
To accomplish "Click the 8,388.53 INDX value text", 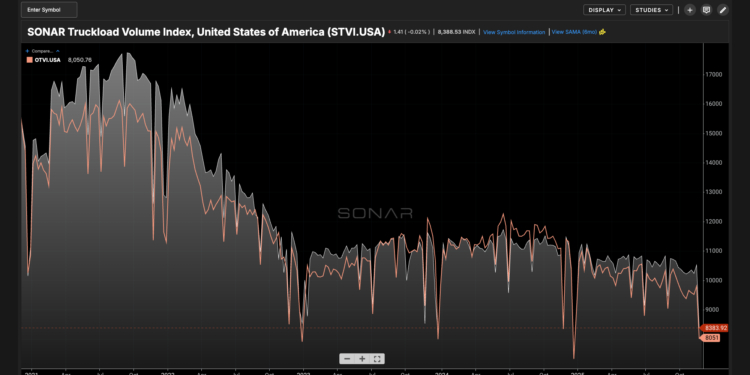I will click(456, 32).
